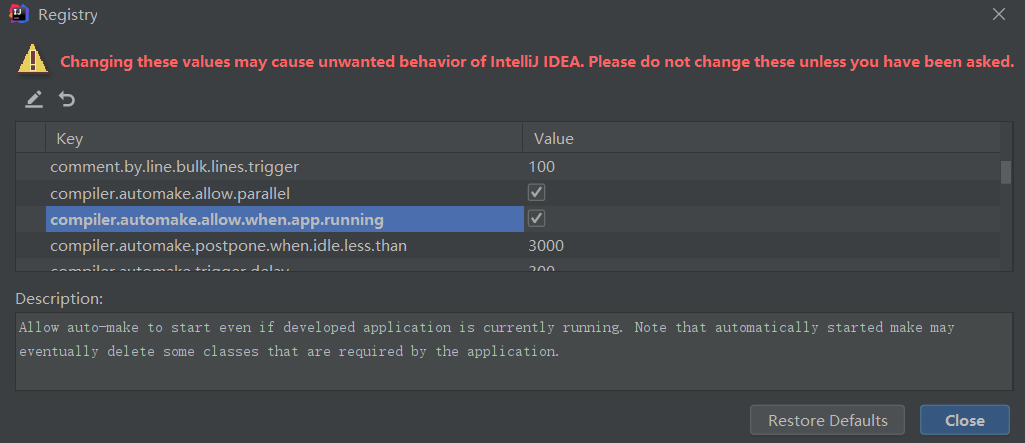Click the table's vertical scrollbar thumb

click(1006, 172)
